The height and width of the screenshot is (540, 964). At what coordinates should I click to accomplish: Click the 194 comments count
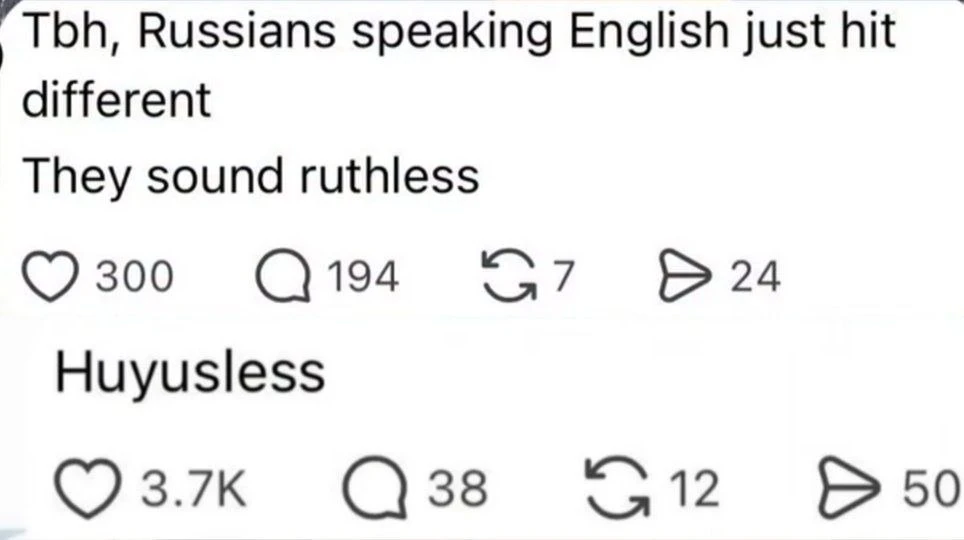coord(363,276)
